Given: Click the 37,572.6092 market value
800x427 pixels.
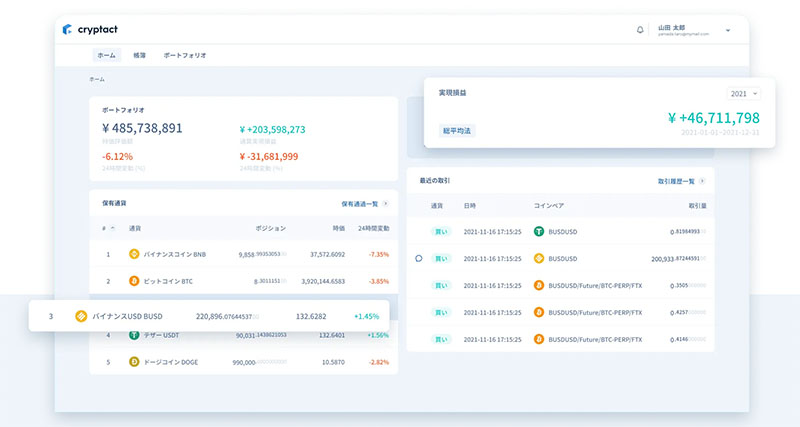Looking at the screenshot, I should point(328,254).
